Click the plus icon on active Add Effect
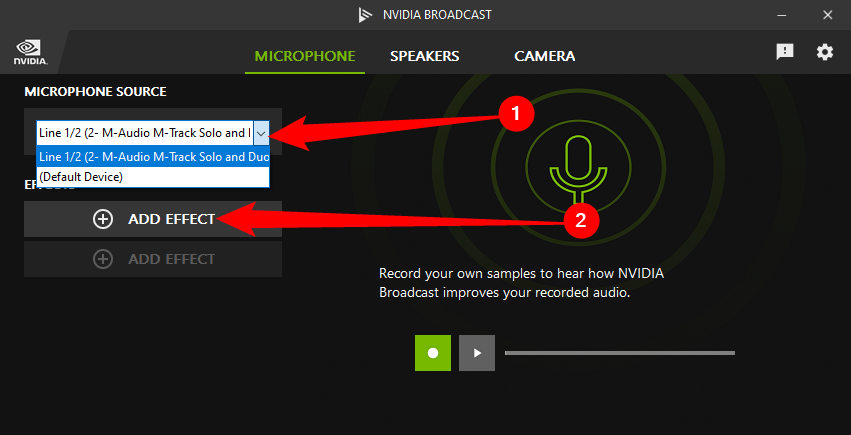Screen dimensions: 851x435 pyautogui.click(x=103, y=219)
